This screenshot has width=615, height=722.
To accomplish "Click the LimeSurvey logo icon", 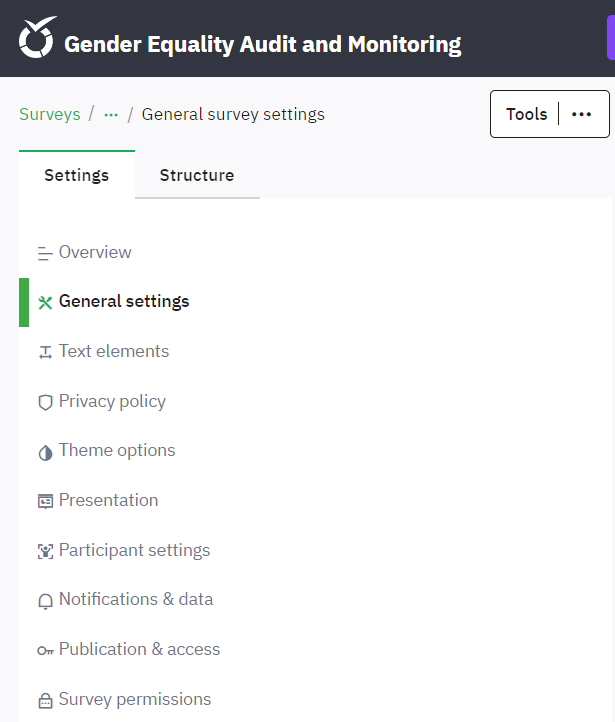I will 37,39.
